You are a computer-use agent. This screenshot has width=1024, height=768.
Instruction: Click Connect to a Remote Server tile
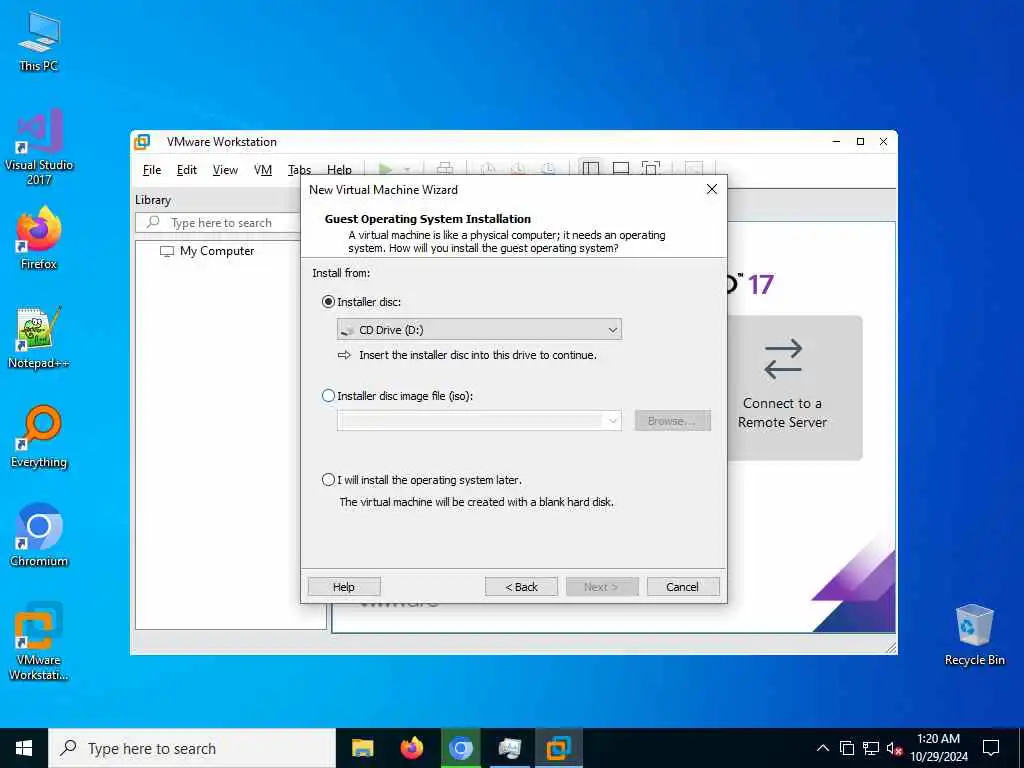tap(782, 388)
